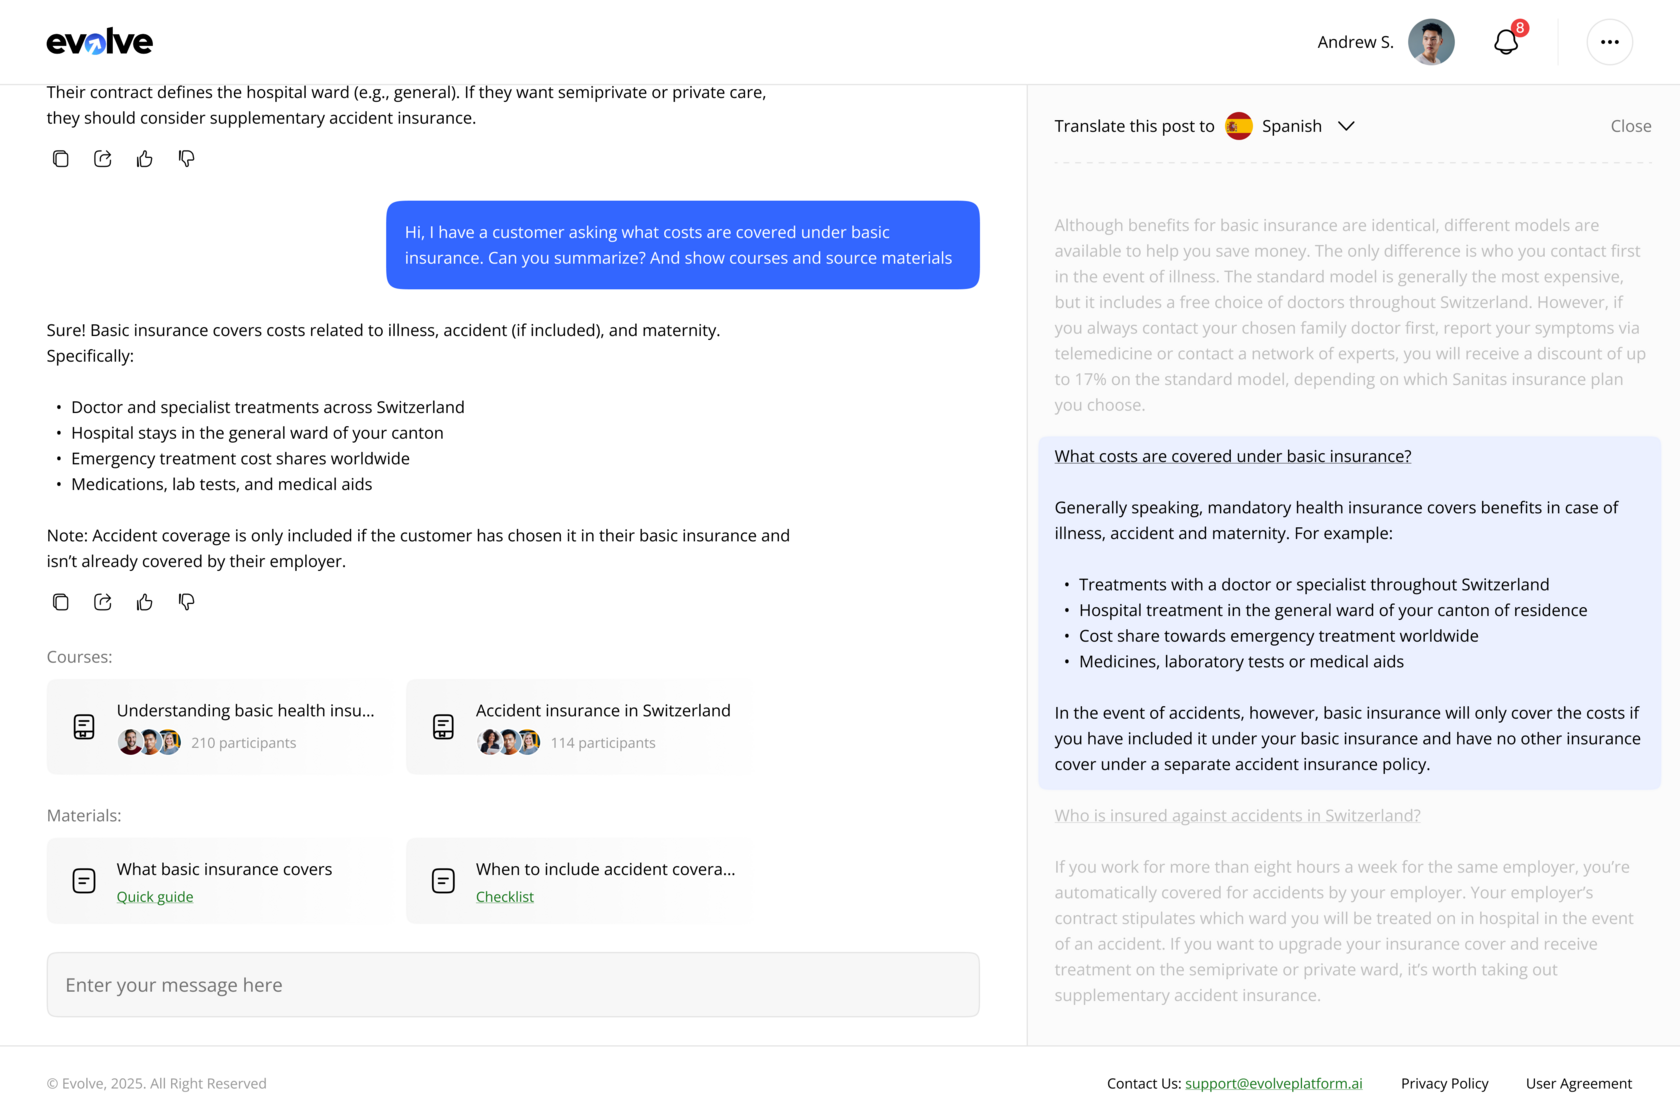Click the Checklist link

[x=505, y=896]
